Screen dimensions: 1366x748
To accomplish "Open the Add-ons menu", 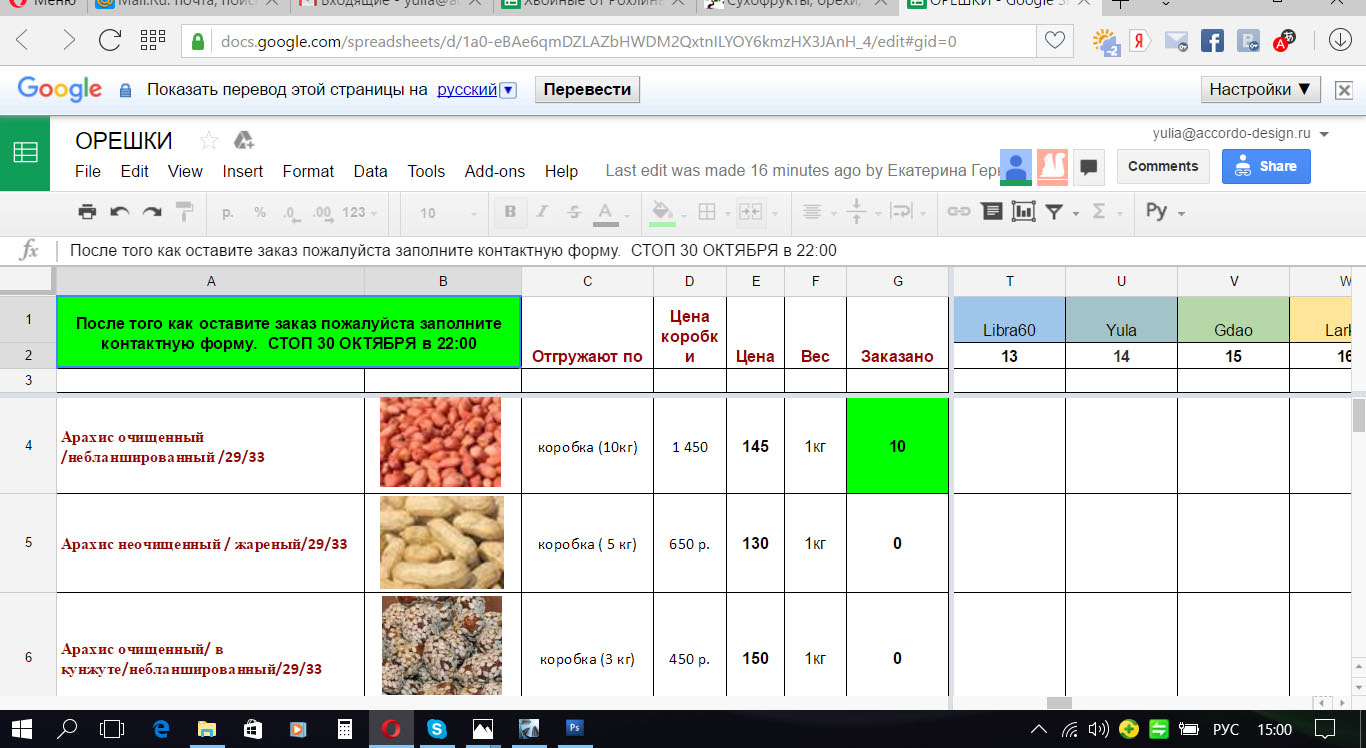I will pyautogui.click(x=494, y=171).
